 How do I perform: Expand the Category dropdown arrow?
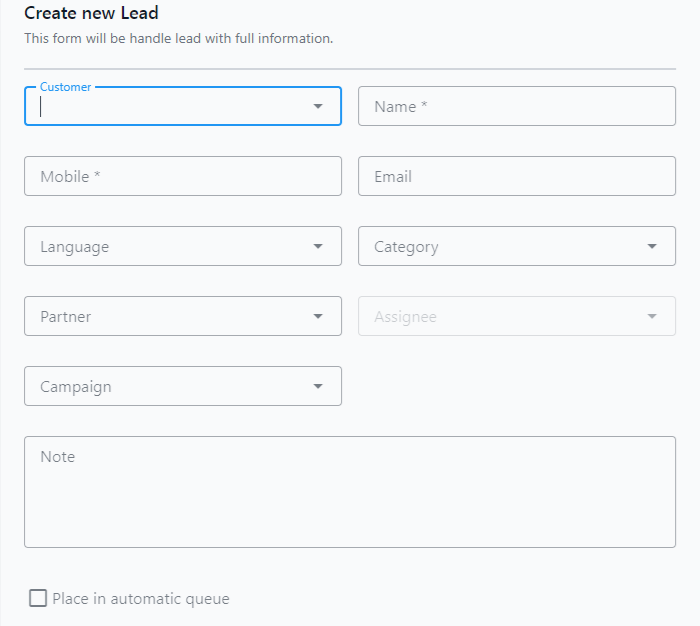point(652,246)
